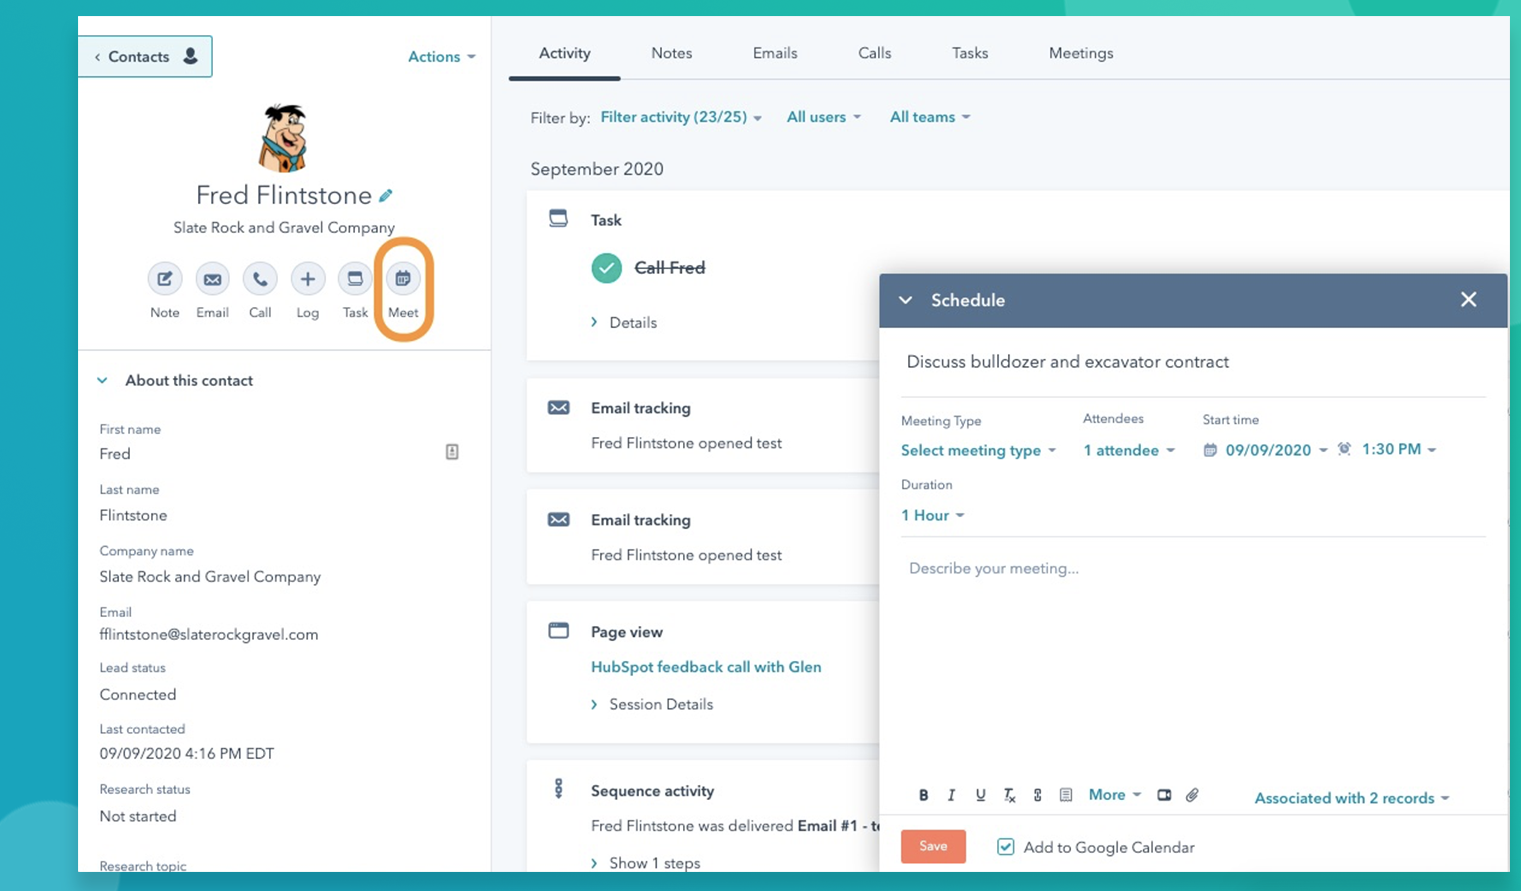Open HubSpot feedback call with Glen link
This screenshot has width=1521, height=891.
coord(706,667)
